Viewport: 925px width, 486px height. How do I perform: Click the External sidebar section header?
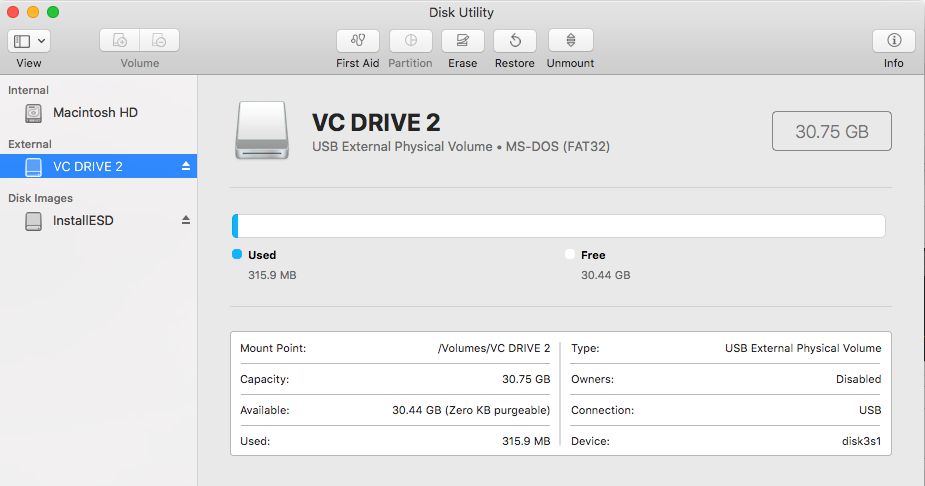point(29,145)
